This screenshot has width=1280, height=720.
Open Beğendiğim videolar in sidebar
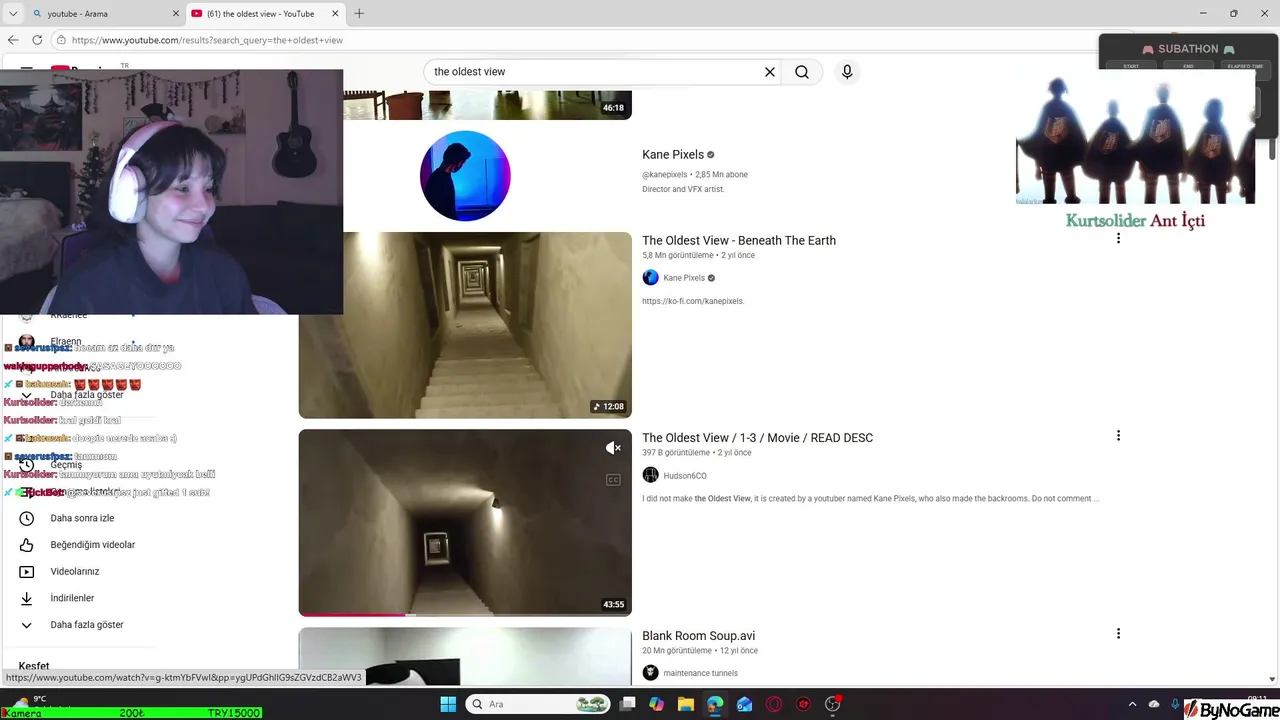pyautogui.click(x=93, y=545)
